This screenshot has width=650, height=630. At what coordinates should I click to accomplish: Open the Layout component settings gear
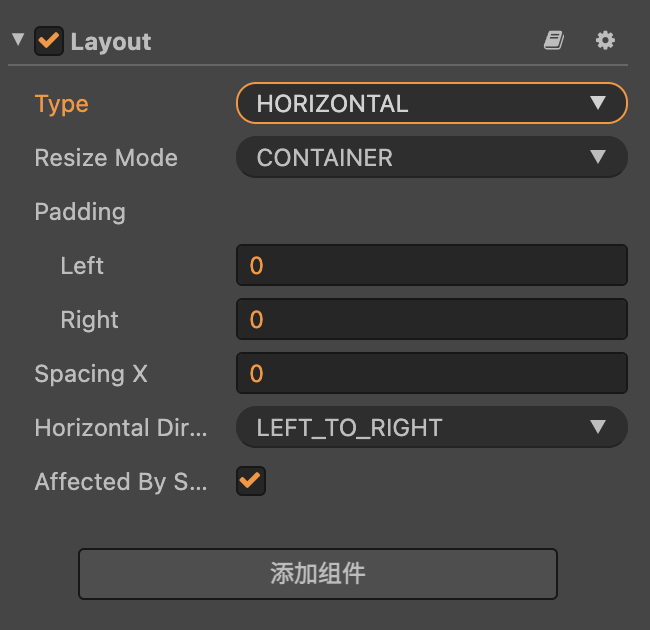(605, 40)
